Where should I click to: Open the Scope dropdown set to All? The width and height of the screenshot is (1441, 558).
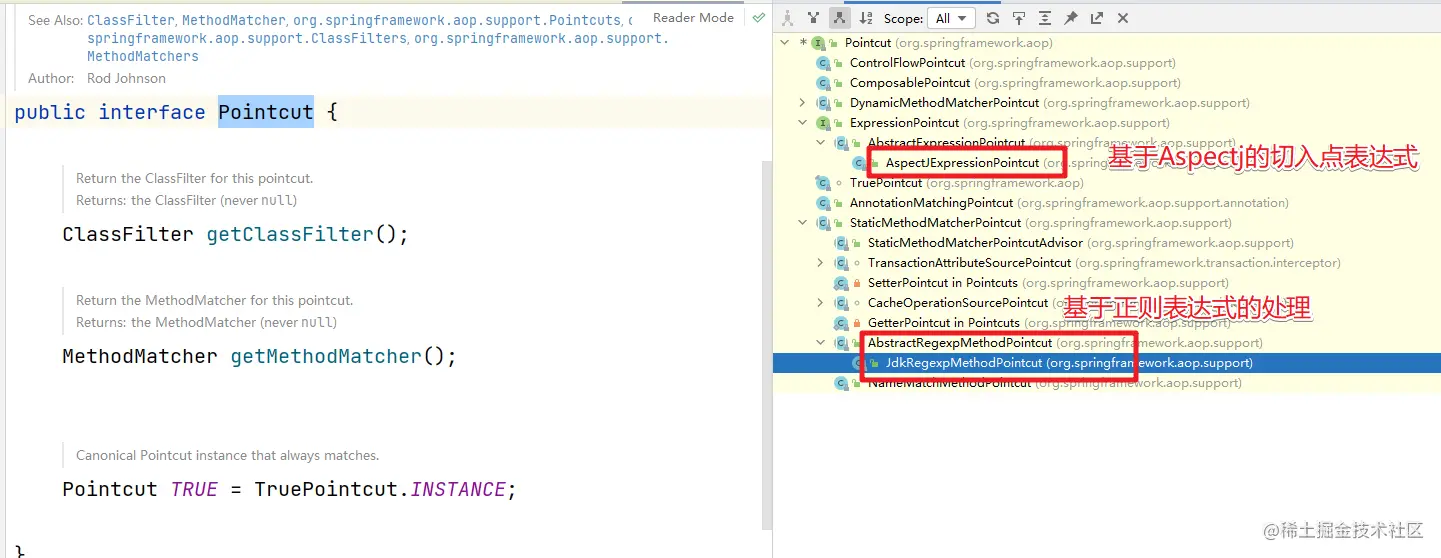[951, 18]
